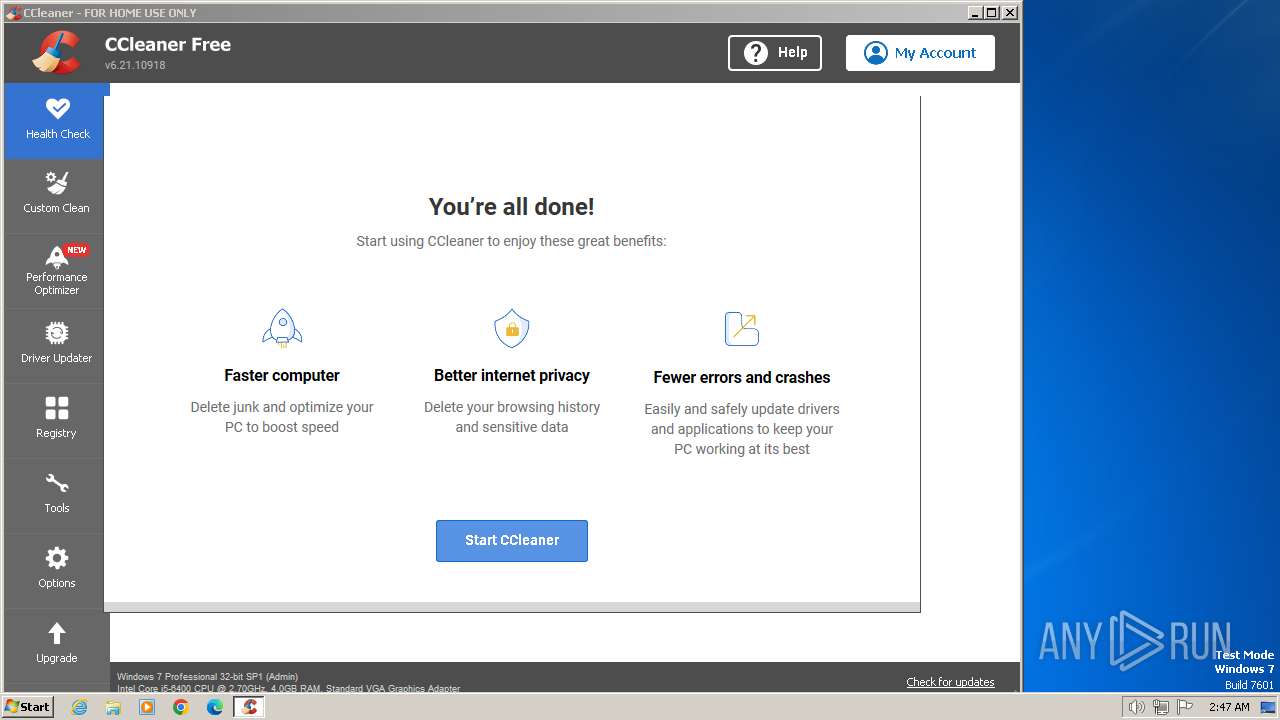Viewport: 1280px width, 720px height.
Task: Open the Windows Start menu
Action: (x=27, y=707)
